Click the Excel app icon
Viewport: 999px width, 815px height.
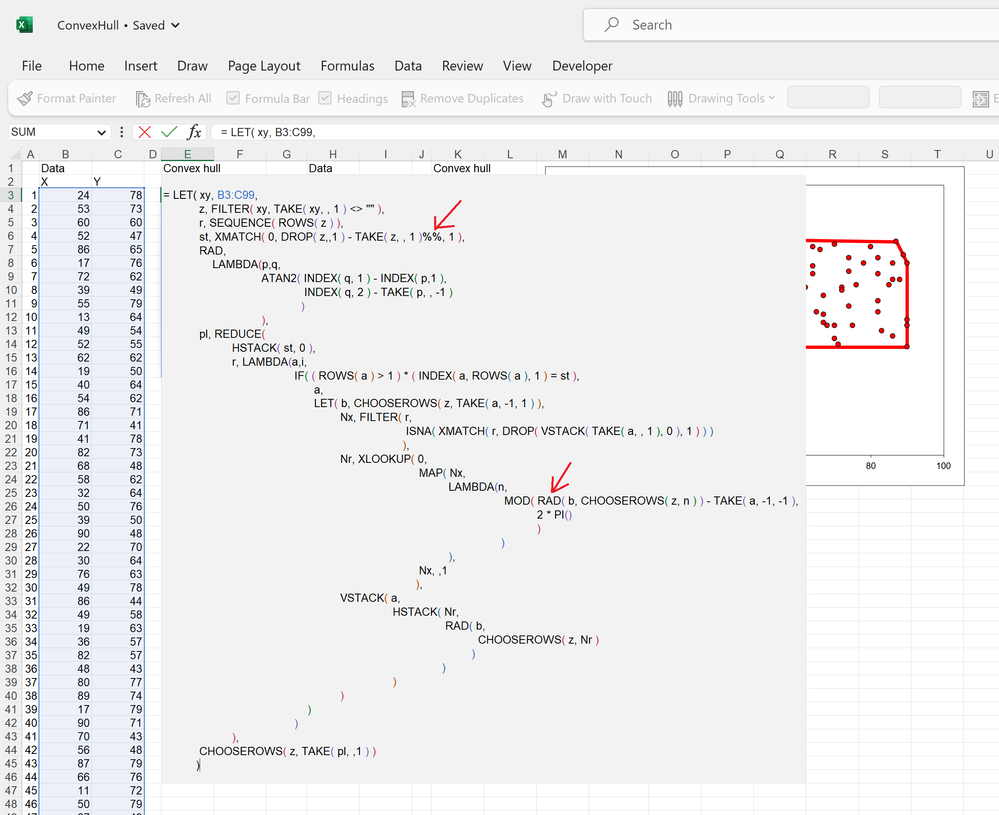pos(24,25)
